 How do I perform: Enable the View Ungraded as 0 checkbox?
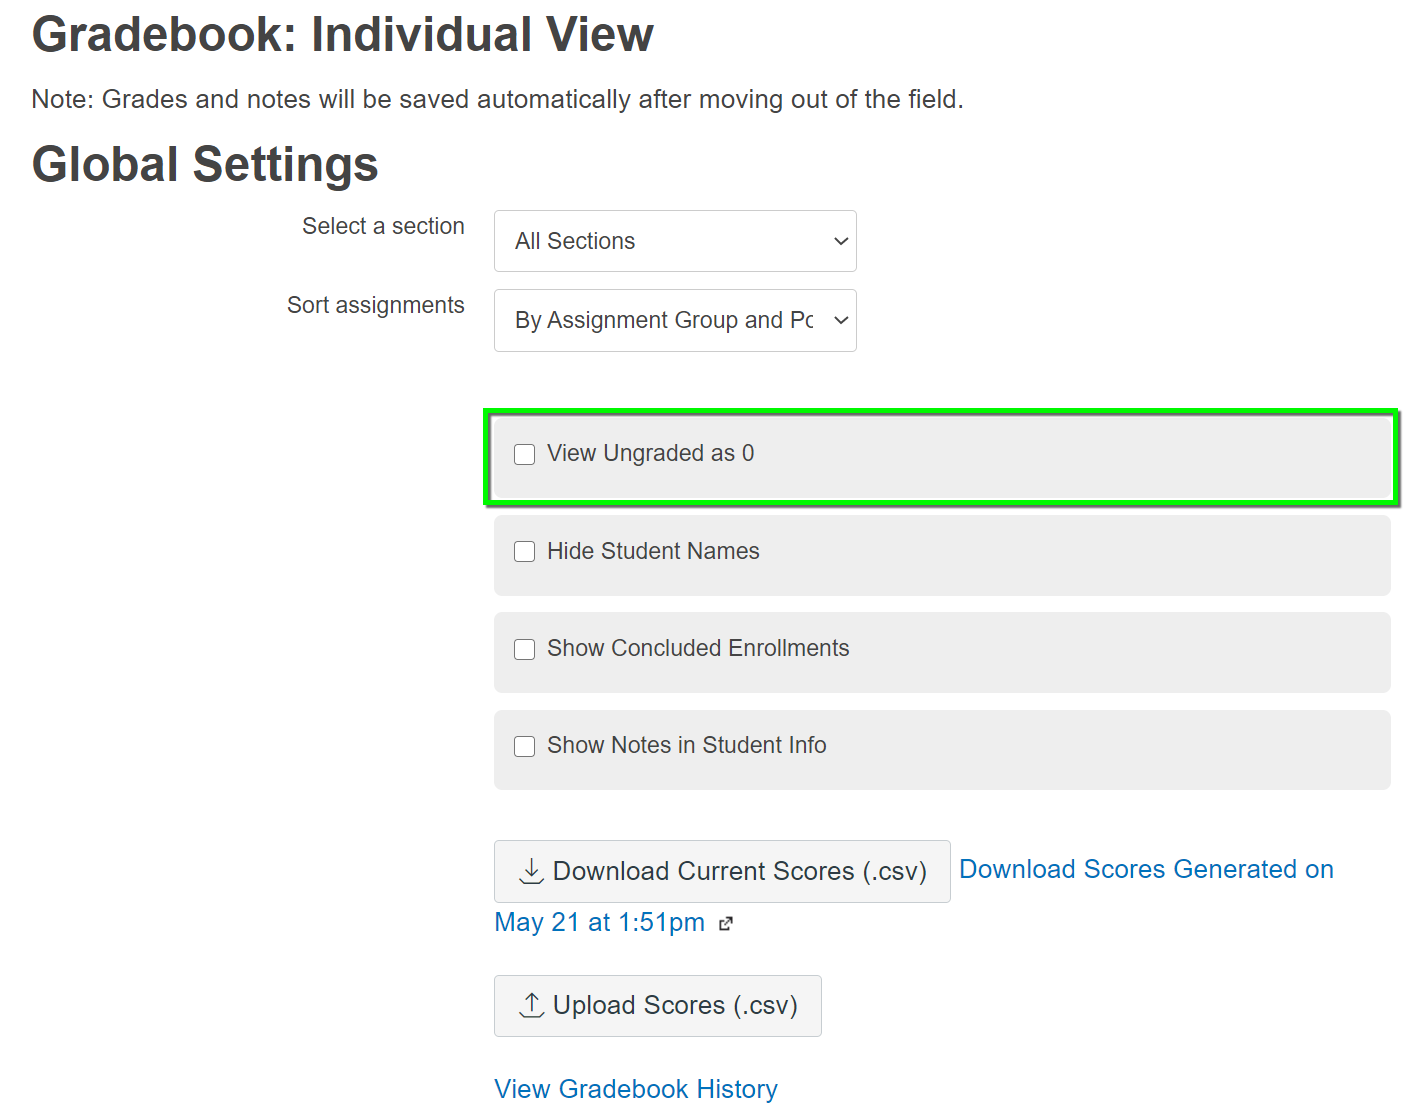525,454
